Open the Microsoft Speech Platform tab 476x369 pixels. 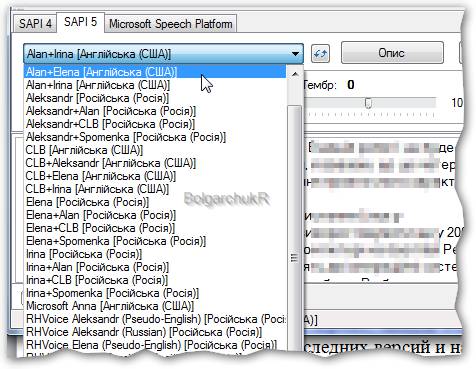click(171, 24)
